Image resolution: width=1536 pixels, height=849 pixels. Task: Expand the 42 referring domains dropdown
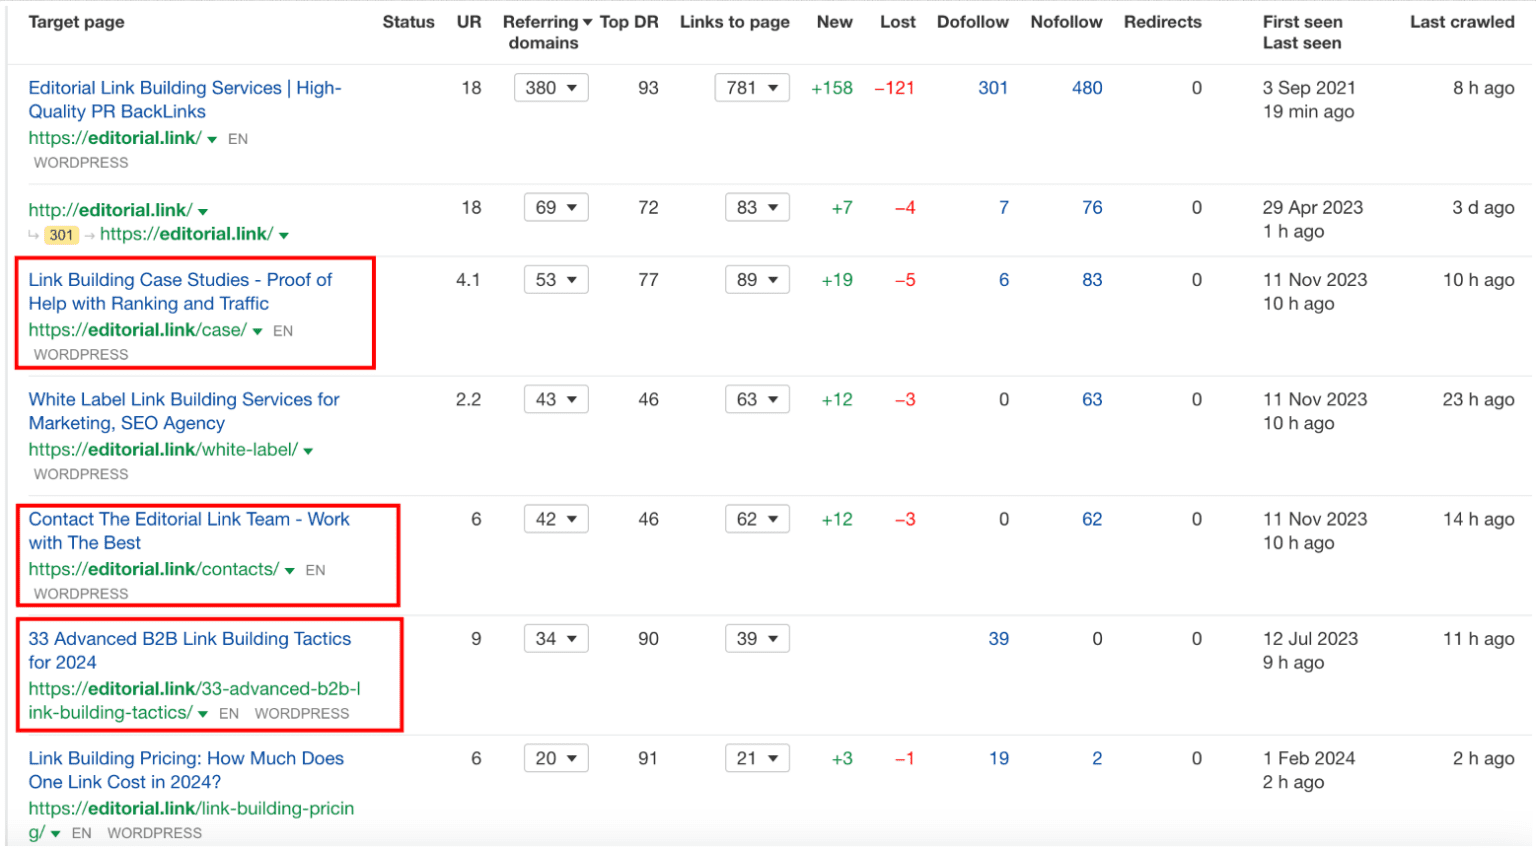tap(556, 519)
